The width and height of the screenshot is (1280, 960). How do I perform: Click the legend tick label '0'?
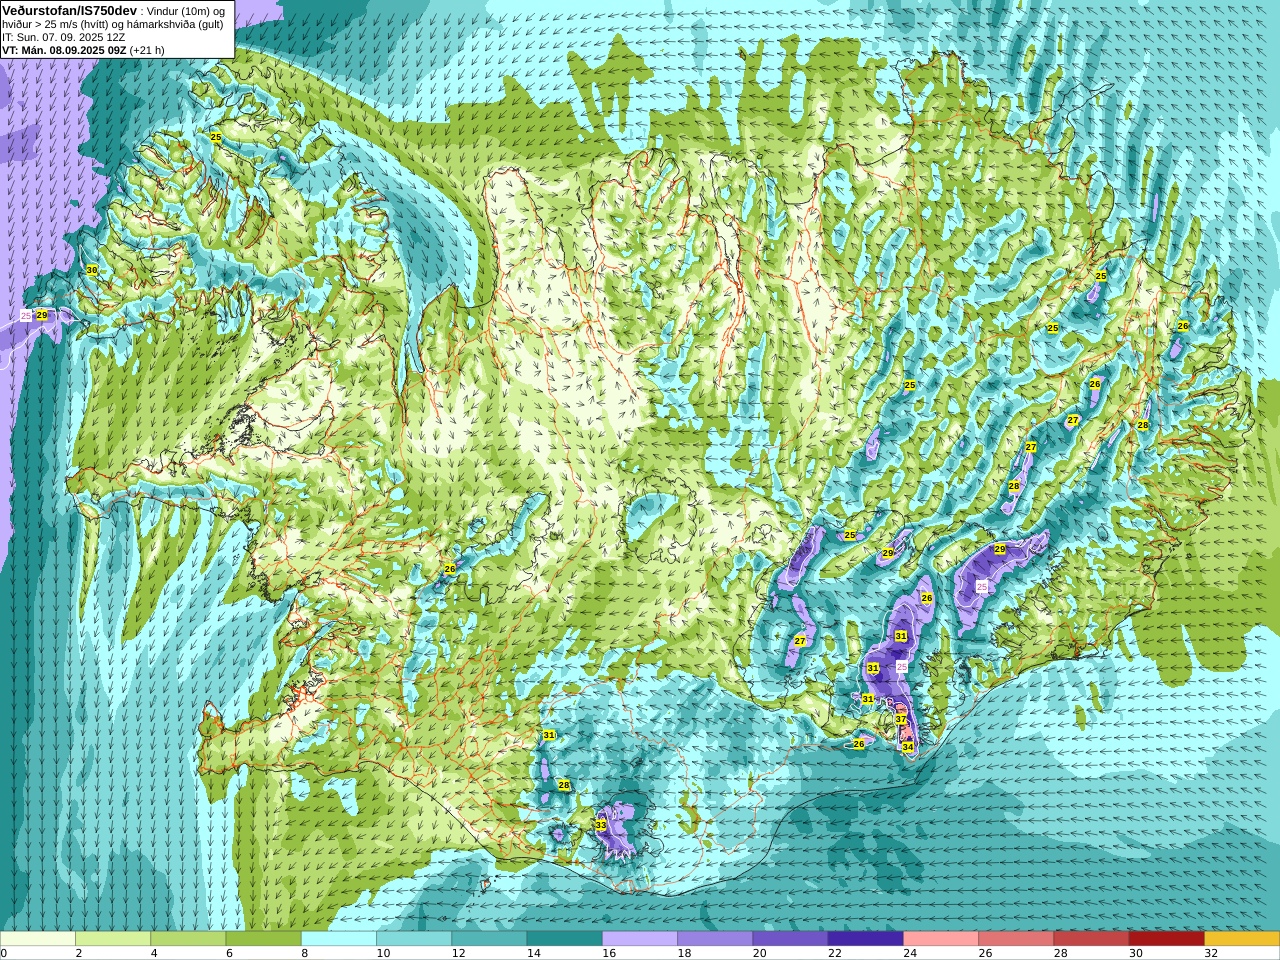(4, 953)
